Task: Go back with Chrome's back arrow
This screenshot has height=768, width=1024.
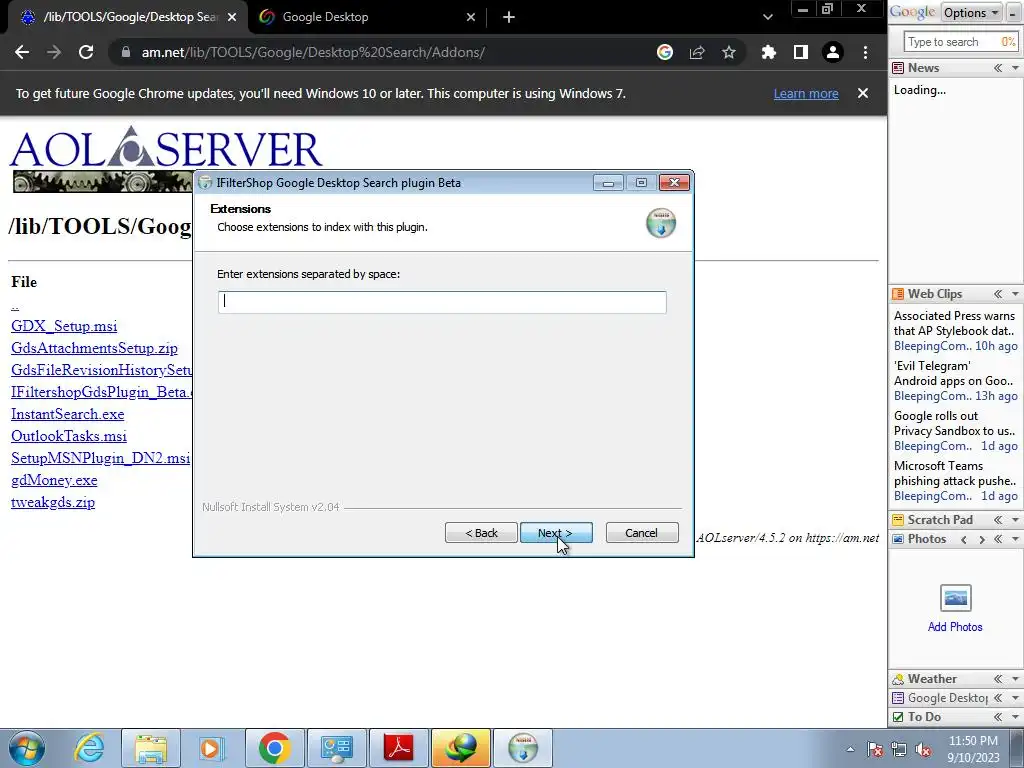Action: pos(22,52)
